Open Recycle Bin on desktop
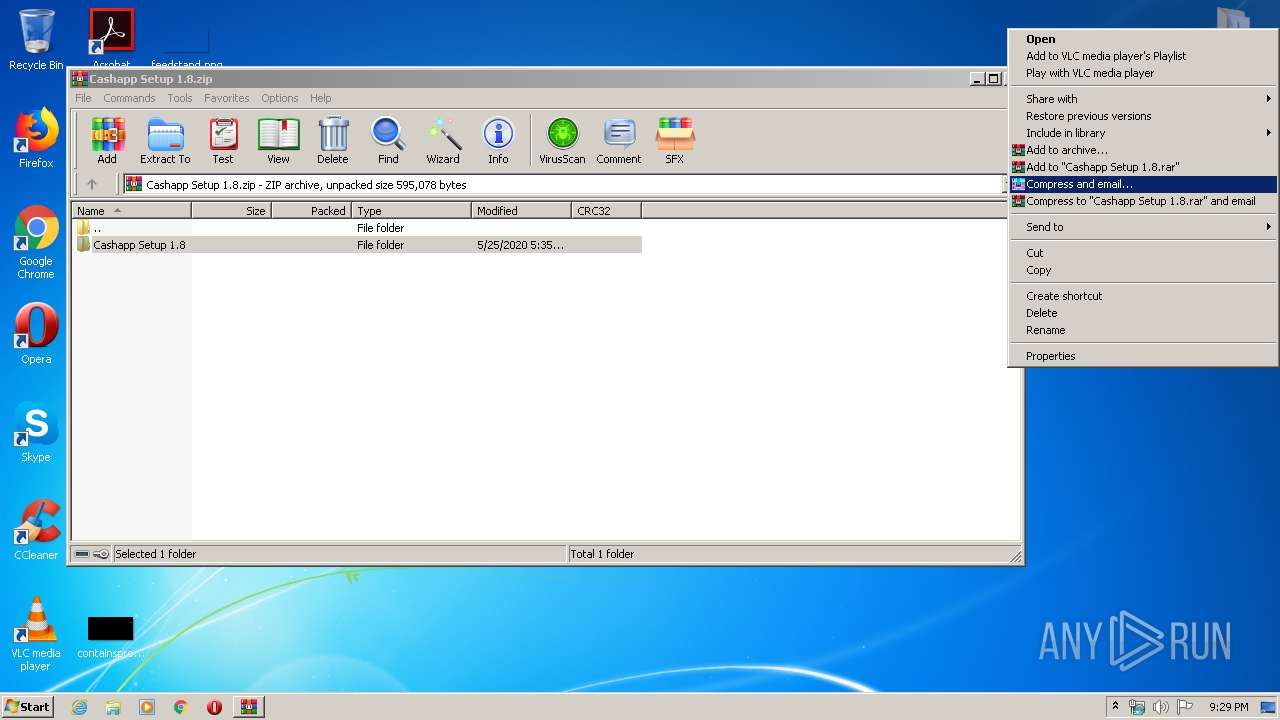The height and width of the screenshot is (720, 1280). [36, 40]
